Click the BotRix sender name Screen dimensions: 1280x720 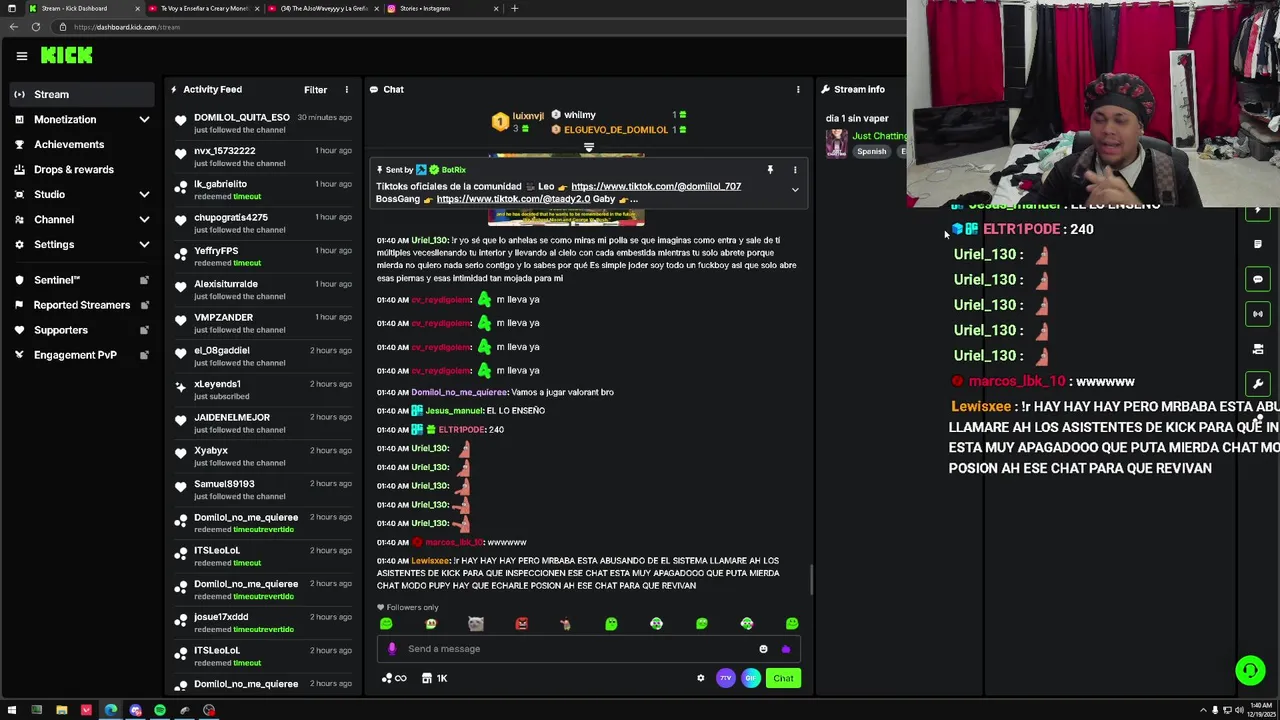453,170
